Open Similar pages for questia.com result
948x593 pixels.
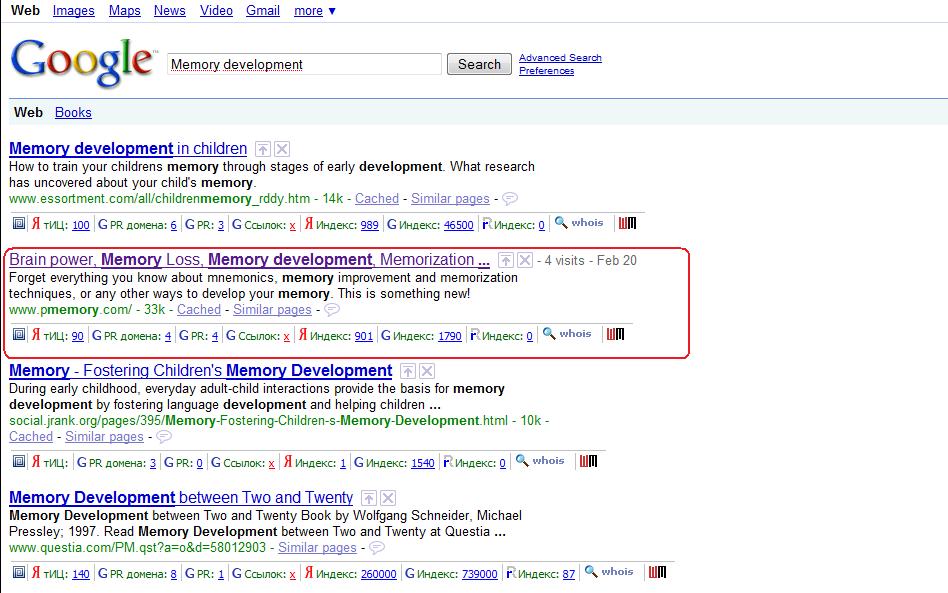(x=317, y=548)
